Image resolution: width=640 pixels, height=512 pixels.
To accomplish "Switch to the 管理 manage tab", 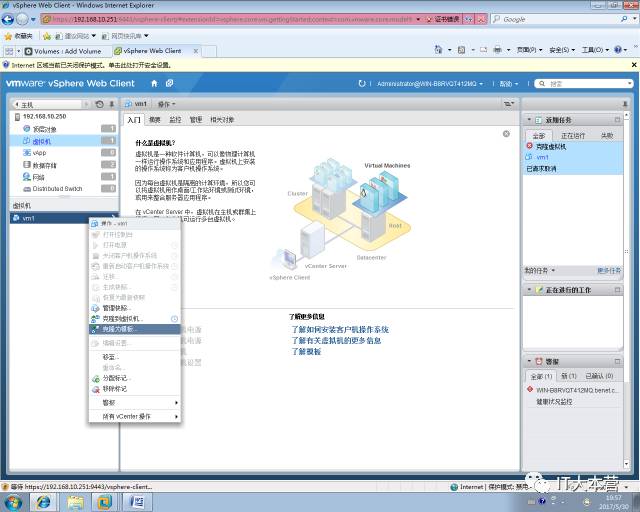I will tap(196, 120).
